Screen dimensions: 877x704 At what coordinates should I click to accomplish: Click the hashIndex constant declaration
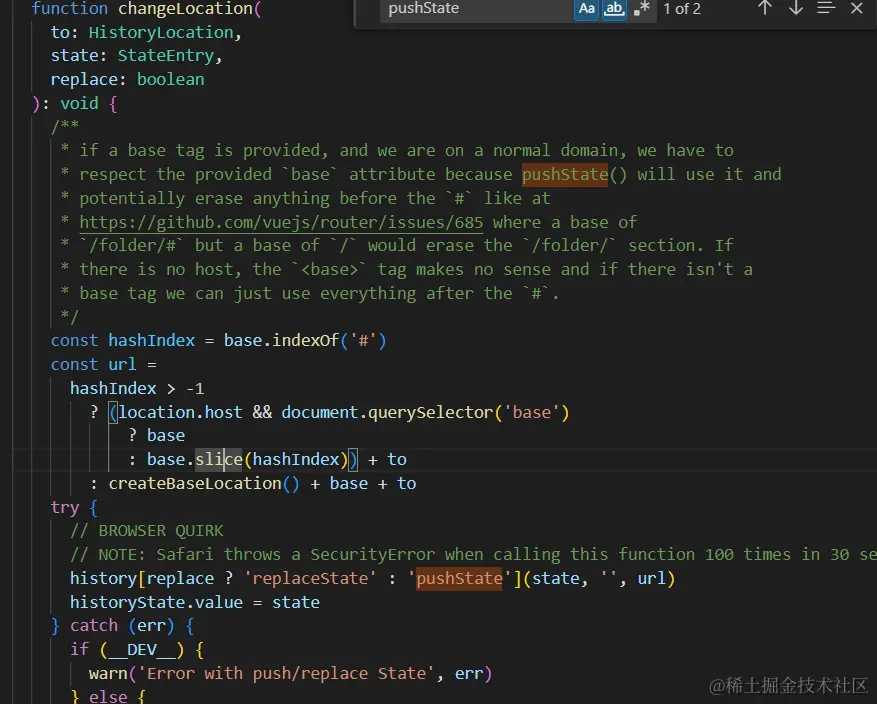[x=151, y=341]
